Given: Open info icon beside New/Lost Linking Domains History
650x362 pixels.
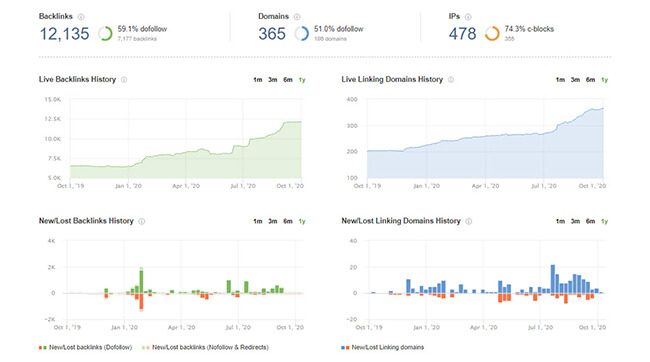Looking at the screenshot, I should pos(469,221).
